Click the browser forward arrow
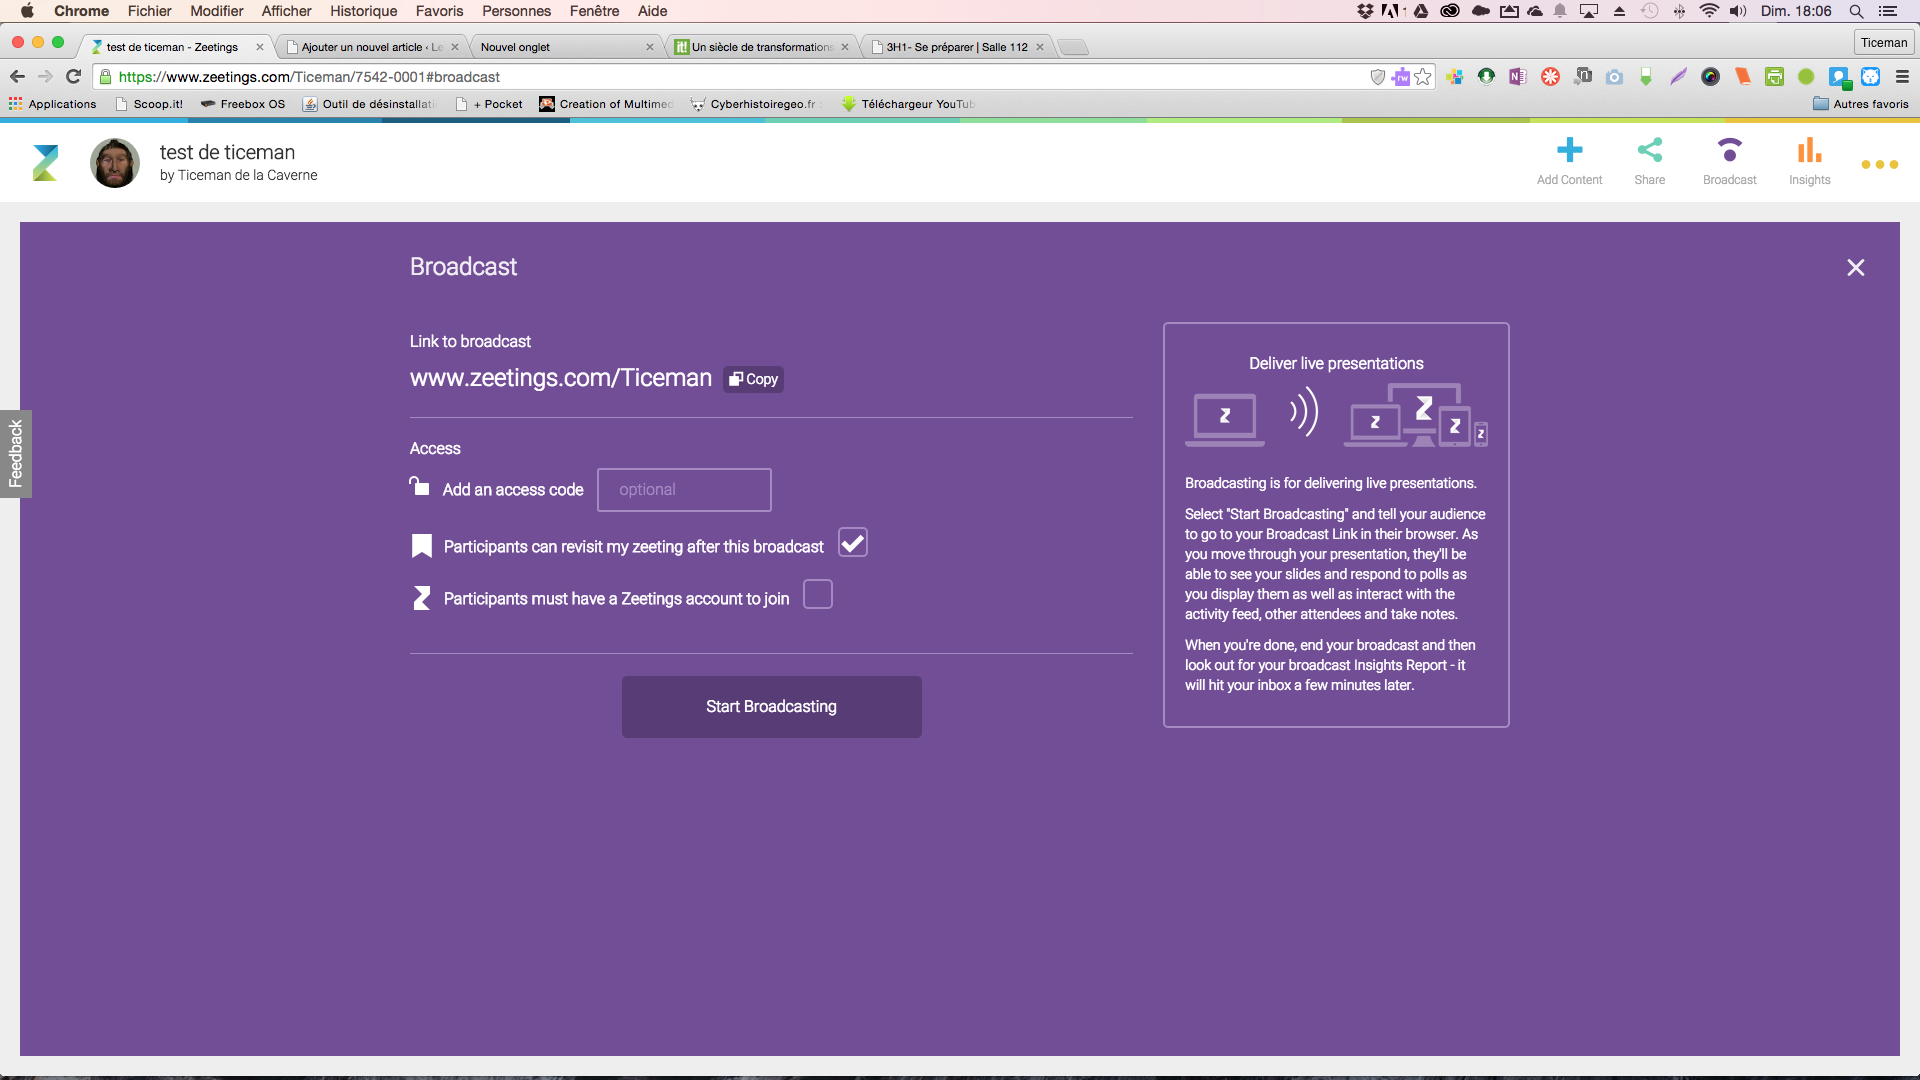This screenshot has height=1080, width=1920. click(x=45, y=77)
